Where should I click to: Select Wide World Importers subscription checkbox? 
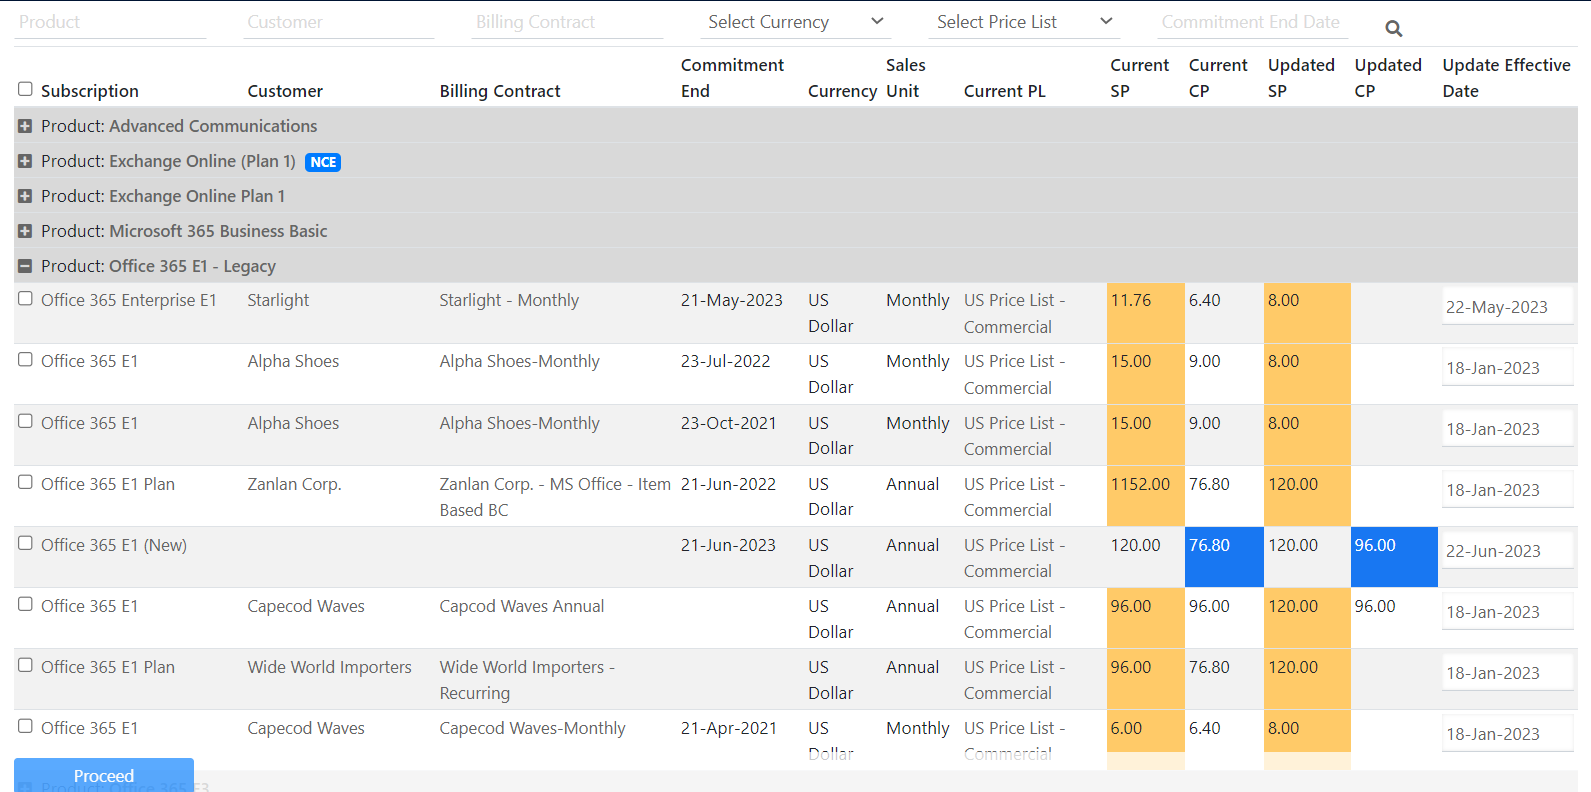point(25,665)
